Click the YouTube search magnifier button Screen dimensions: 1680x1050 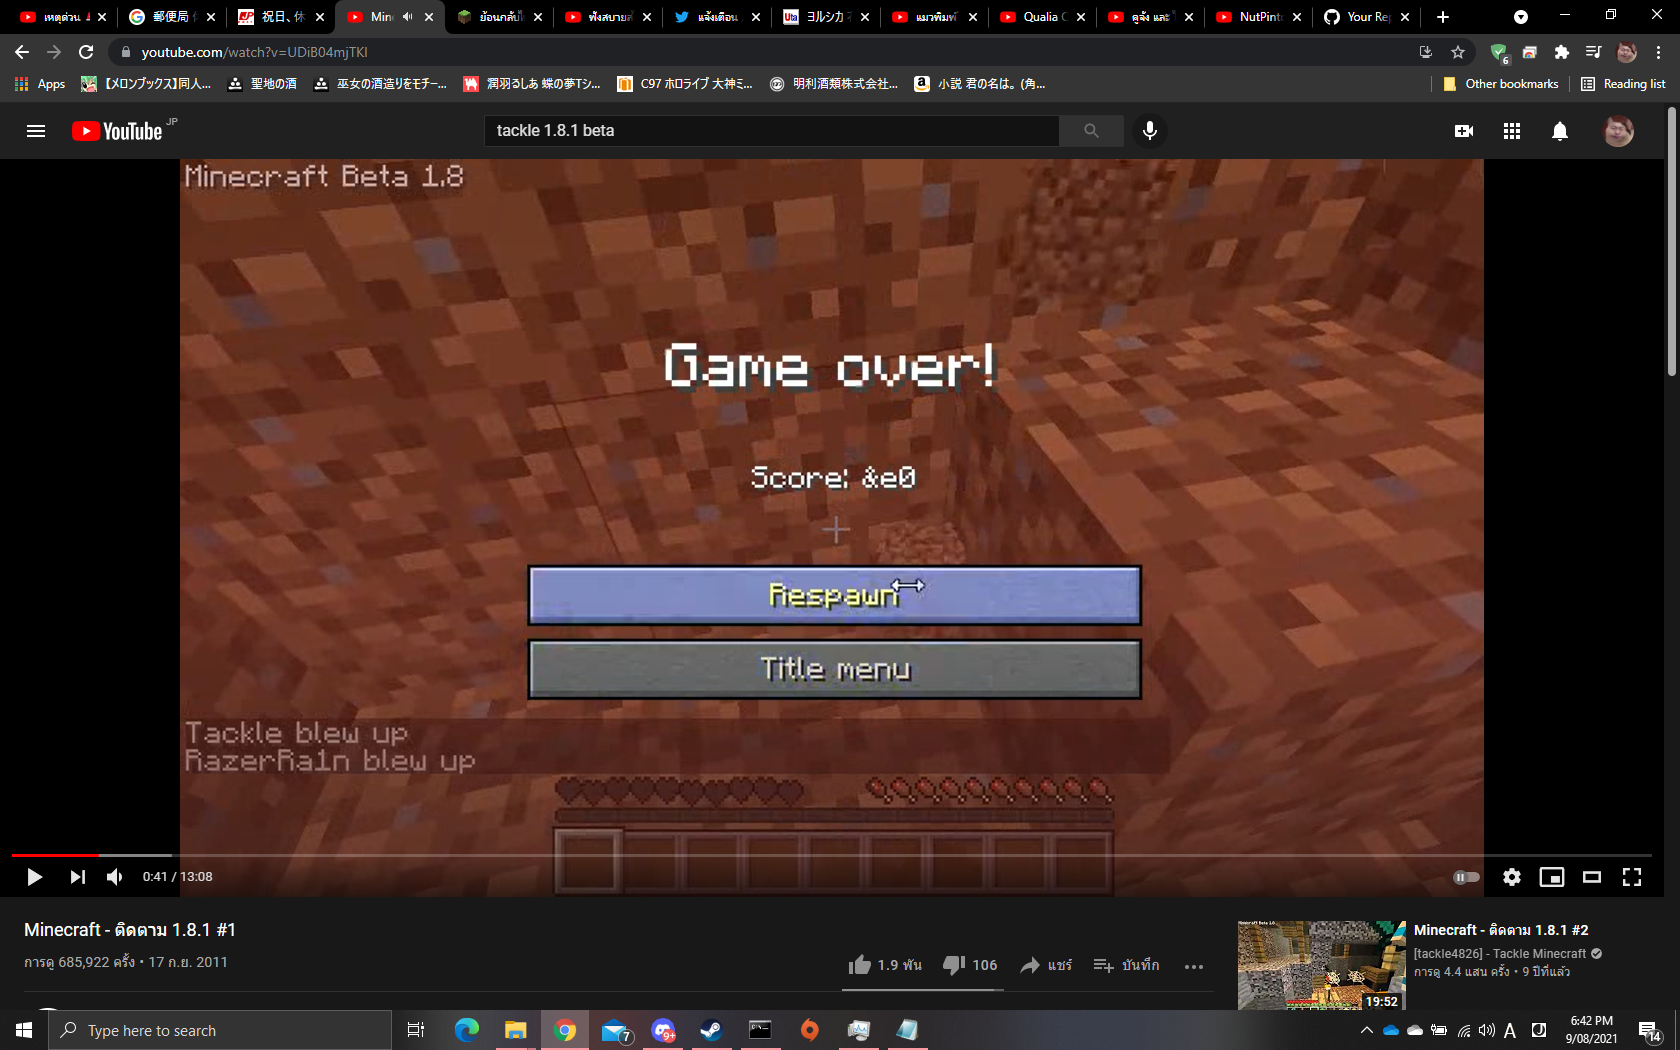pos(1091,131)
